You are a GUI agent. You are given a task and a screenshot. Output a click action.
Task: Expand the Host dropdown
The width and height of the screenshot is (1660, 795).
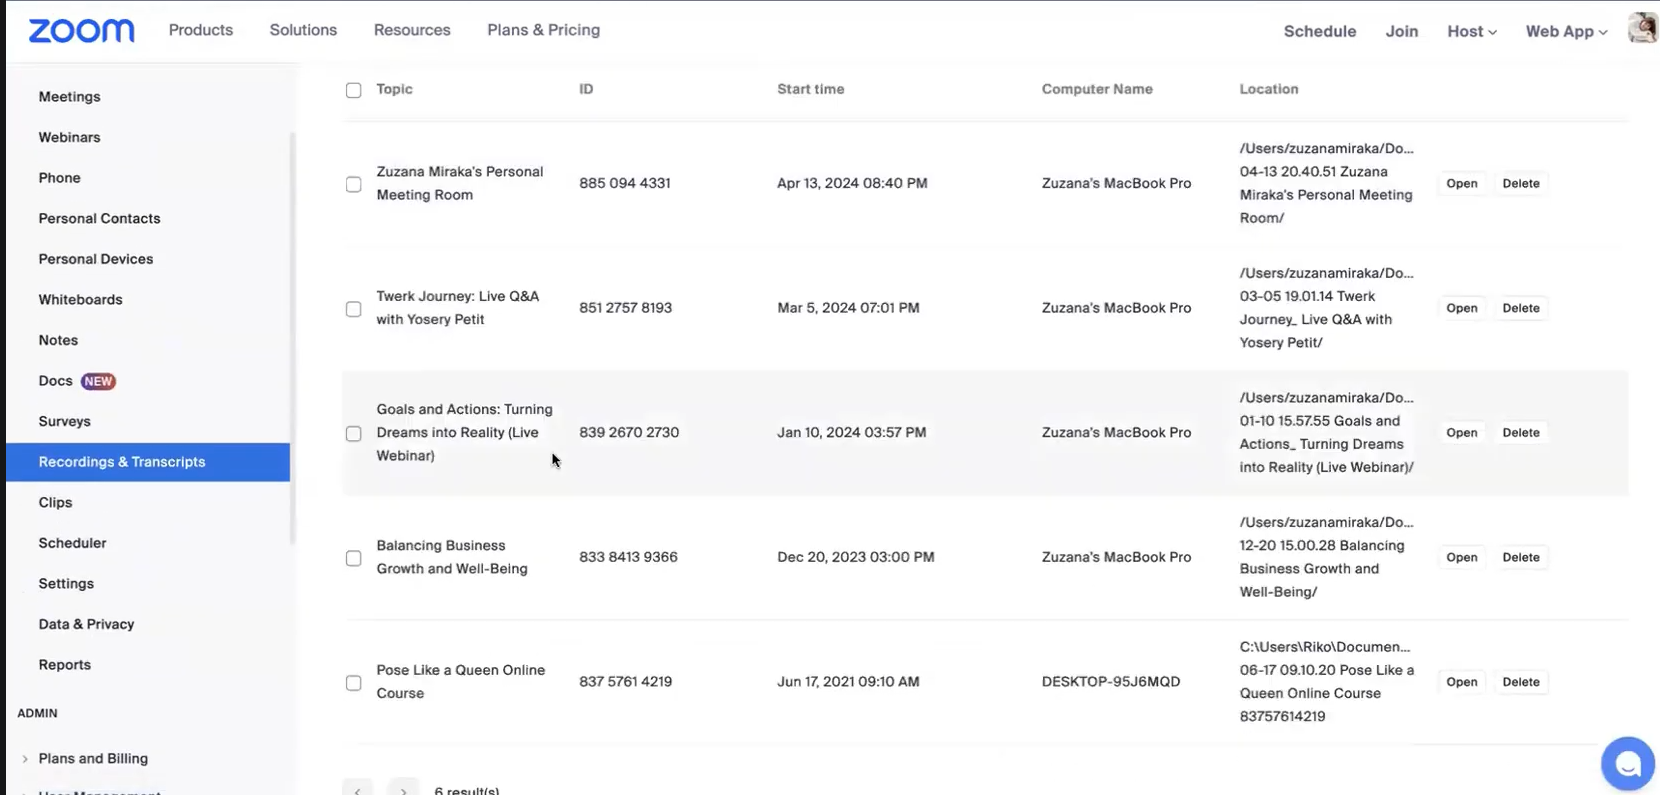[x=1471, y=31]
